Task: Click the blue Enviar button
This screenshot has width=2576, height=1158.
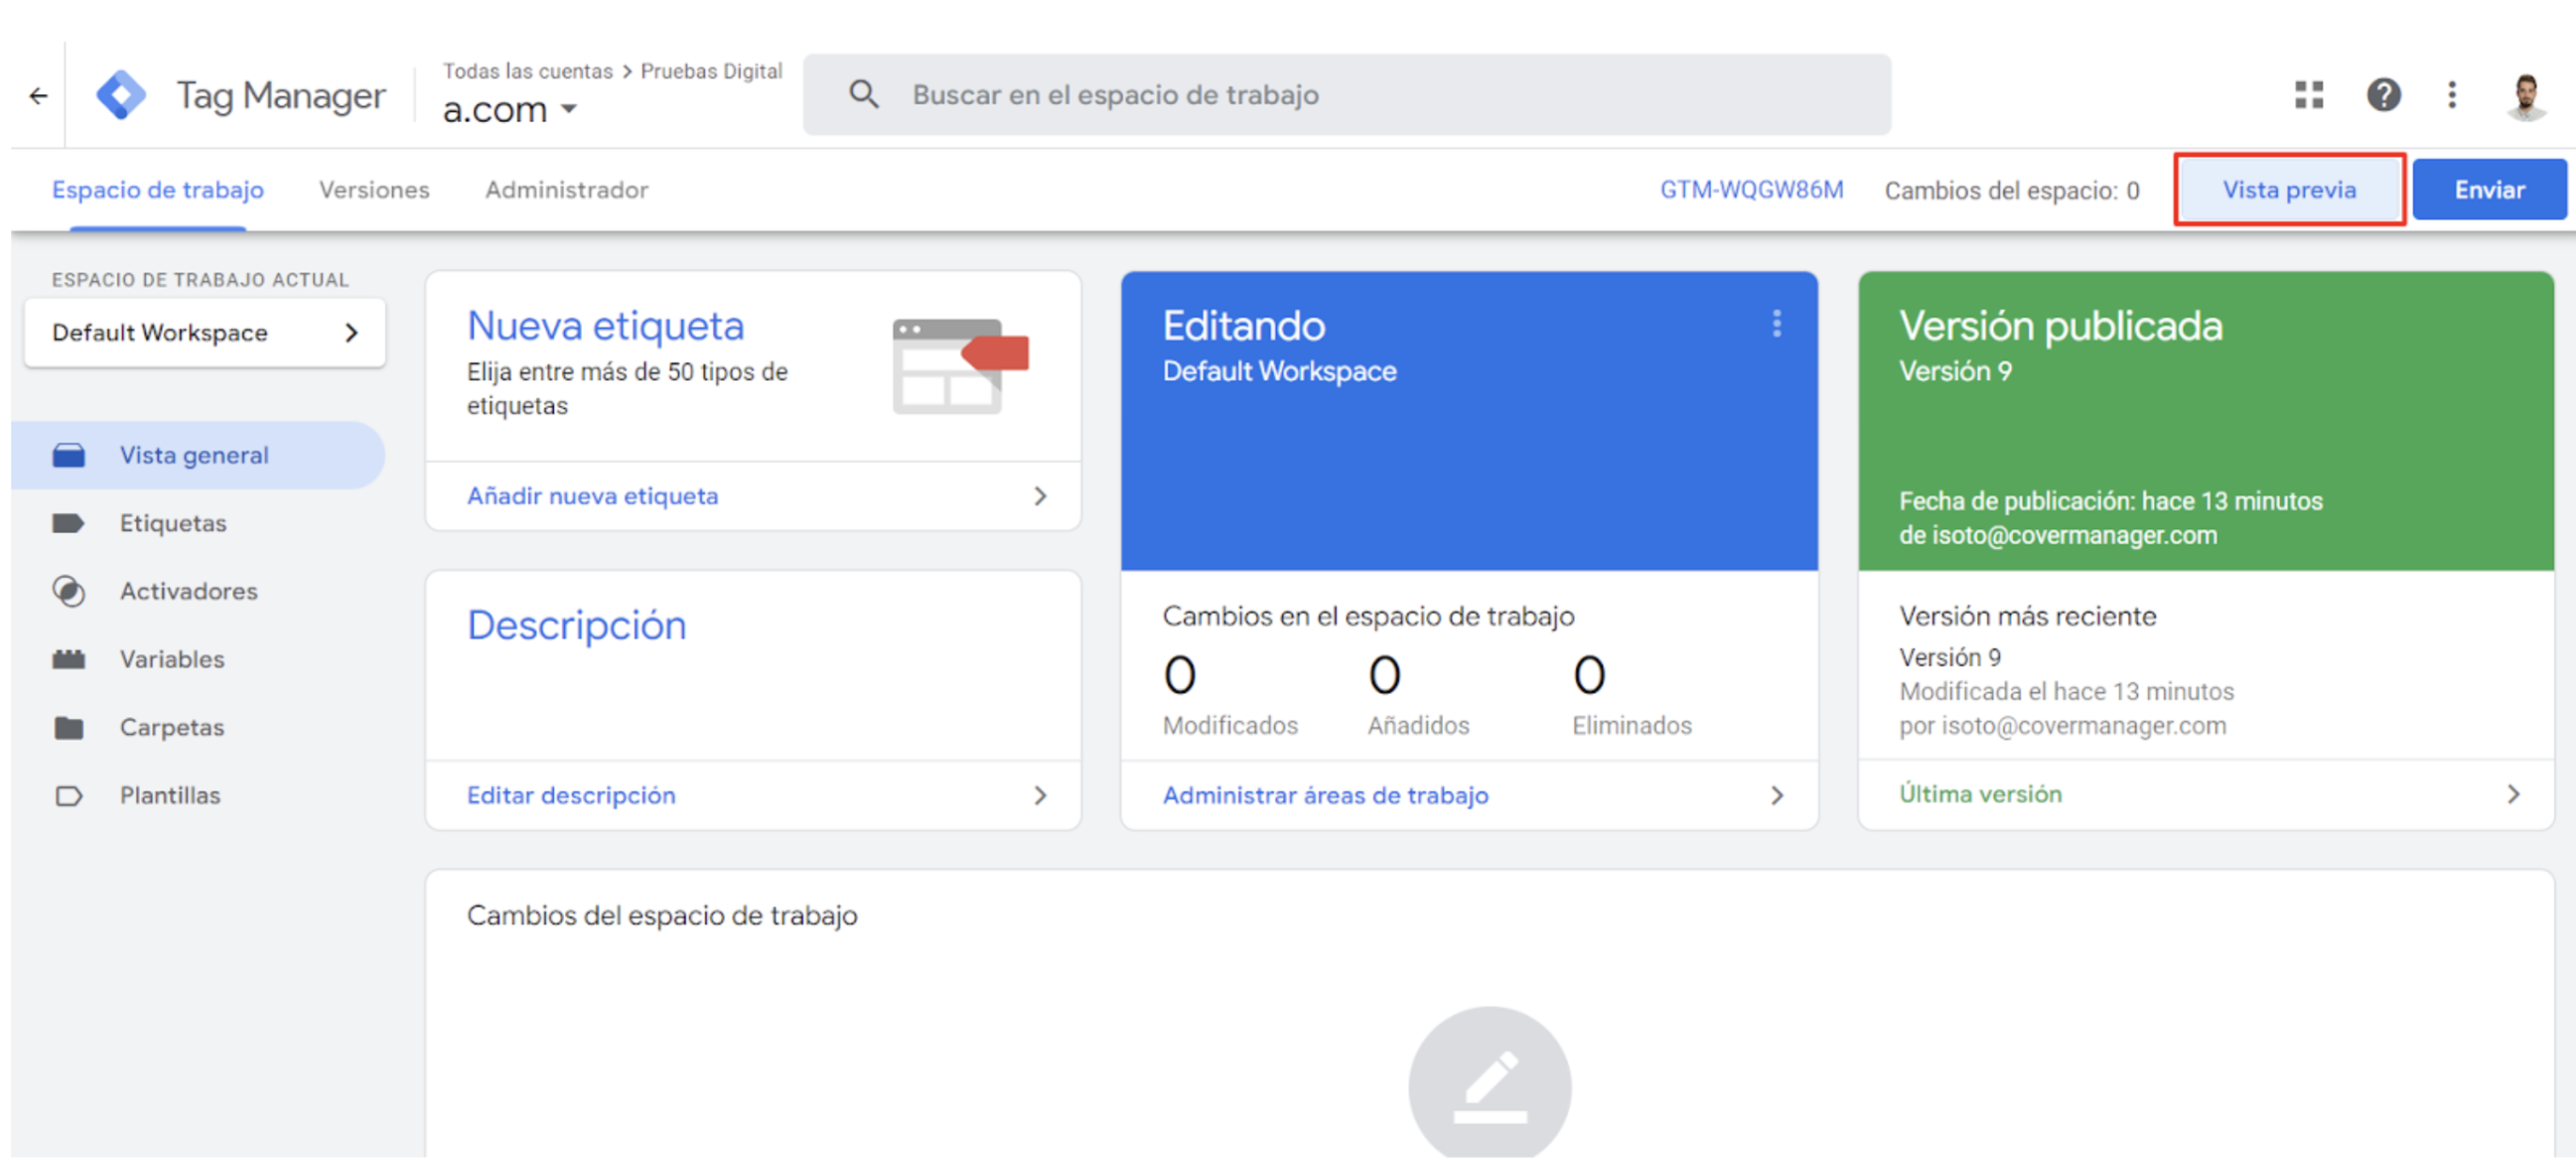Action: pos(2489,190)
